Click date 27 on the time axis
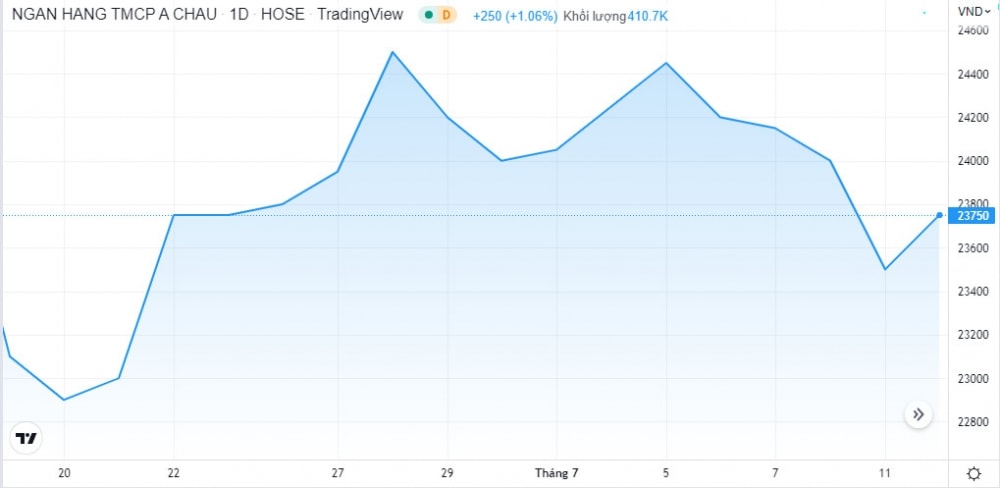Screen dimensions: 1000x488 (x=338, y=472)
